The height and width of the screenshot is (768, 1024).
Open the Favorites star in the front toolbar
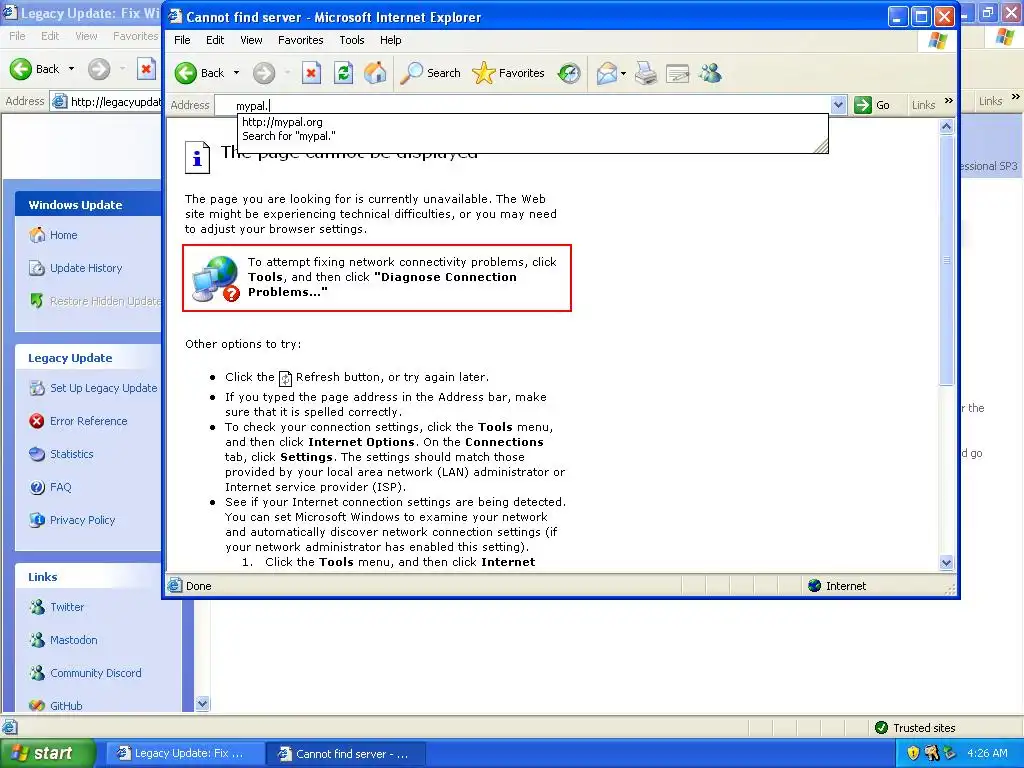(x=508, y=73)
